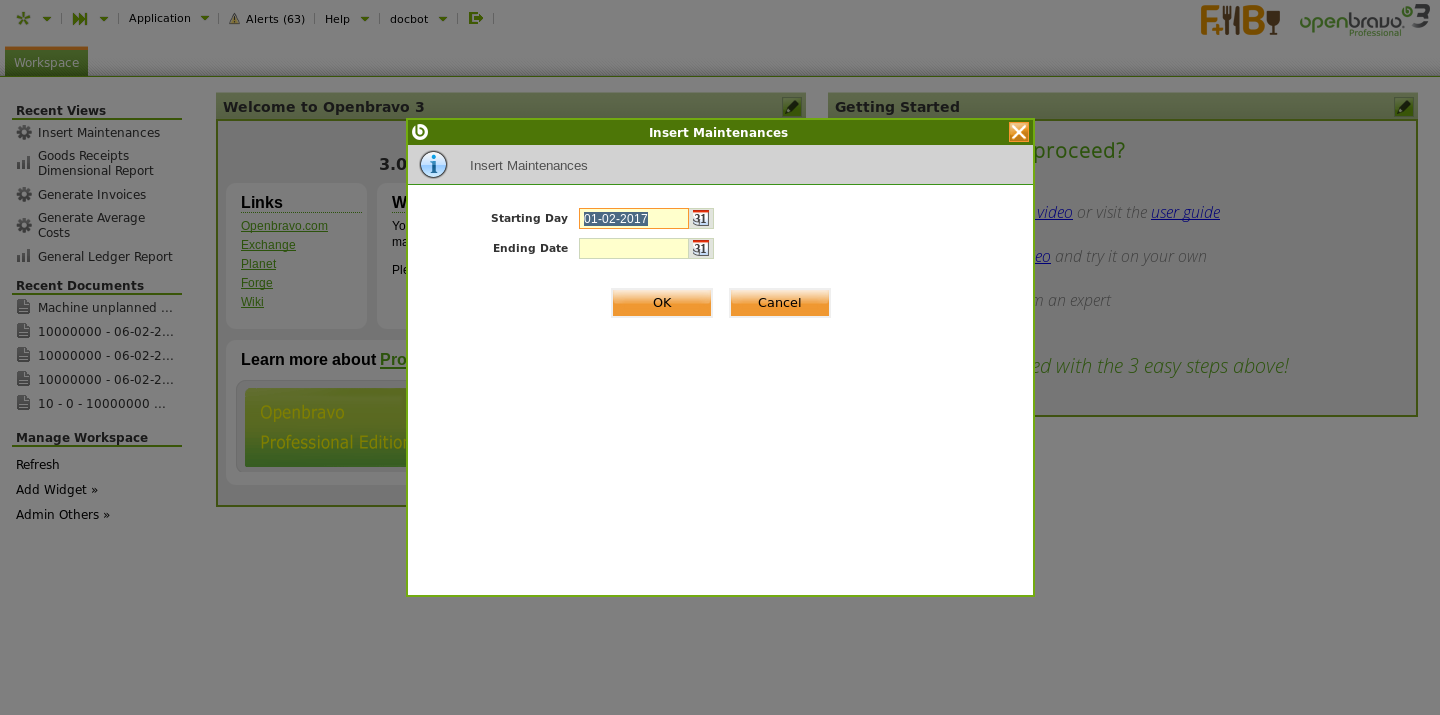Switch to the Workspace tab
The image size is (1440, 715).
[x=46, y=62]
